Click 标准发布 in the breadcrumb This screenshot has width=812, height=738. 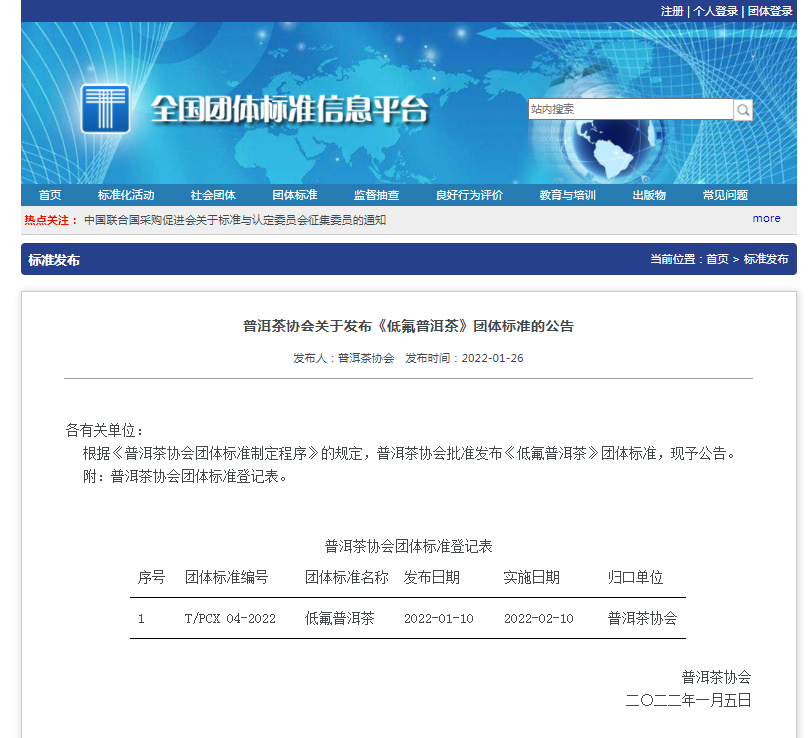point(766,259)
